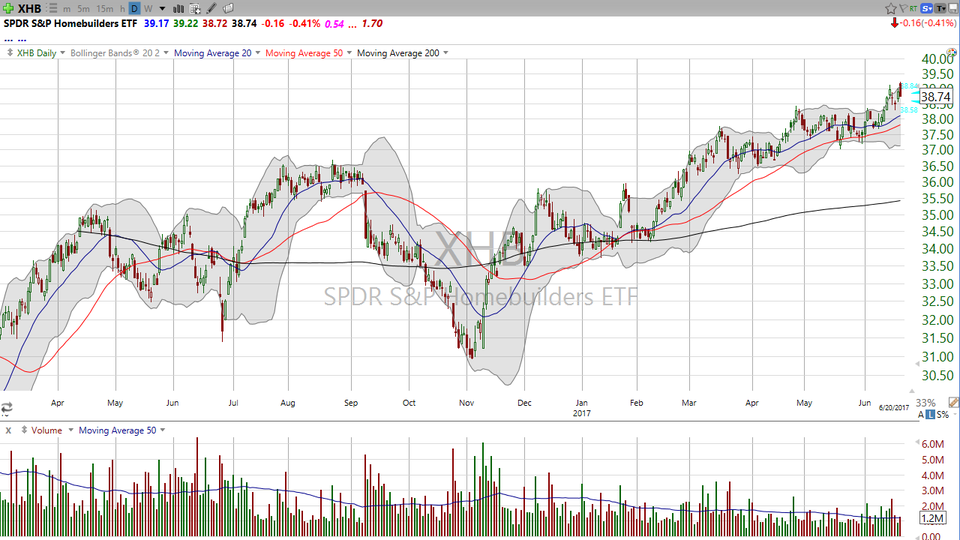Viewport: 960px width, 540px height.
Task: Click the green RT real-time indicator
Action: coord(913,9)
